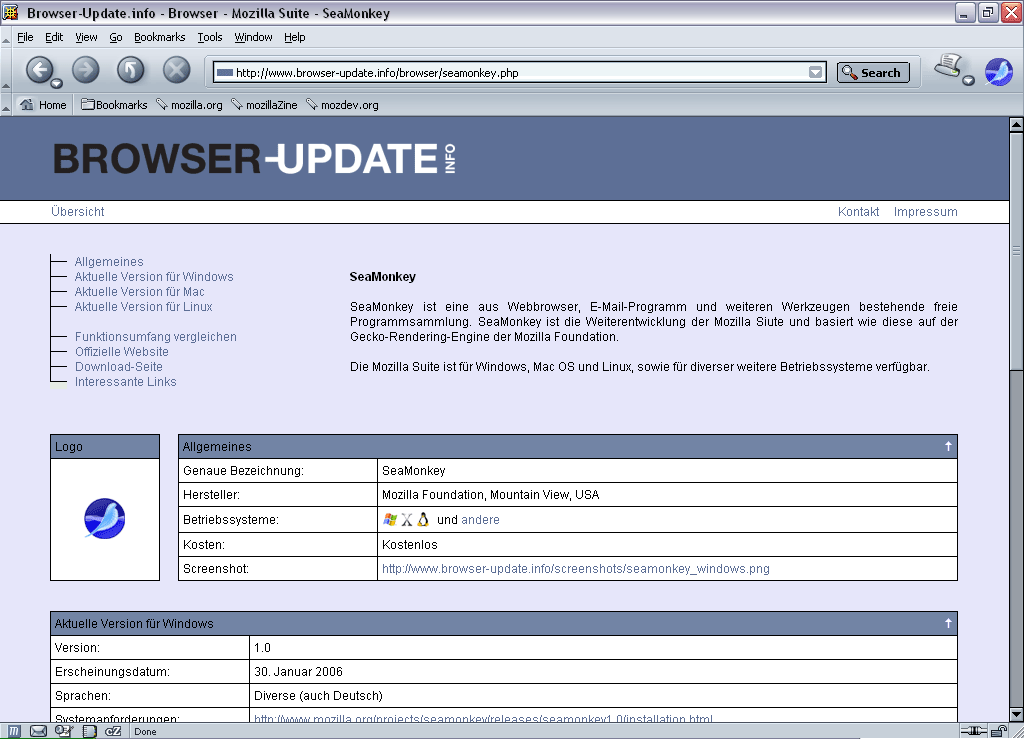Open the Impressum link
Image resolution: width=1024 pixels, height=739 pixels.
pos(925,212)
